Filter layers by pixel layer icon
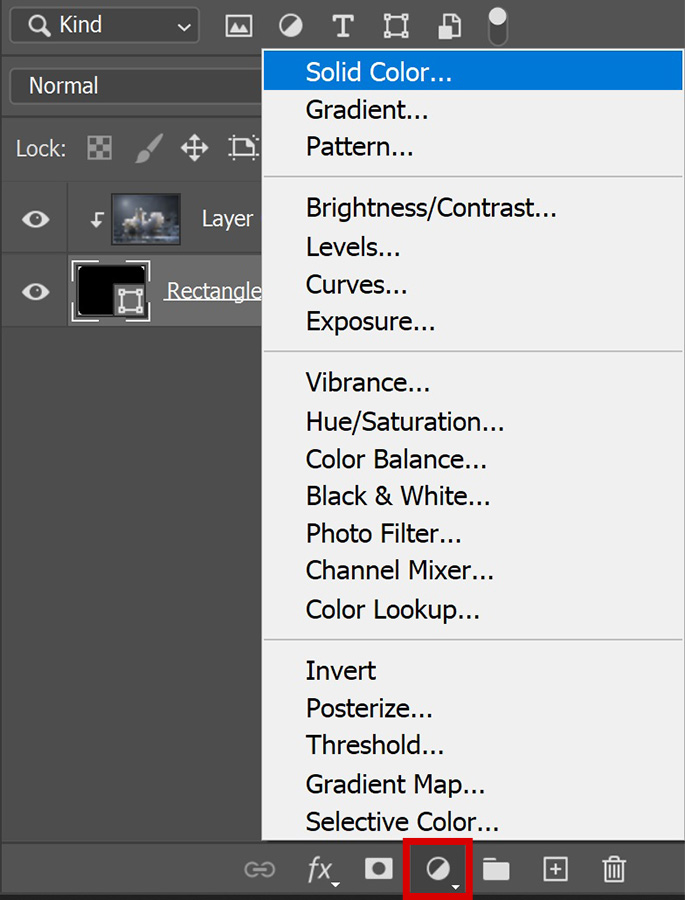The image size is (685, 900). (x=238, y=26)
